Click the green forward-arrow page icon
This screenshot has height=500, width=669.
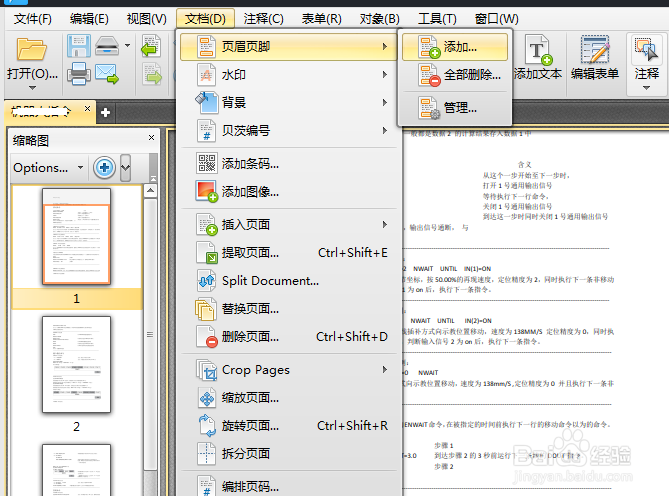pyautogui.click(x=151, y=74)
